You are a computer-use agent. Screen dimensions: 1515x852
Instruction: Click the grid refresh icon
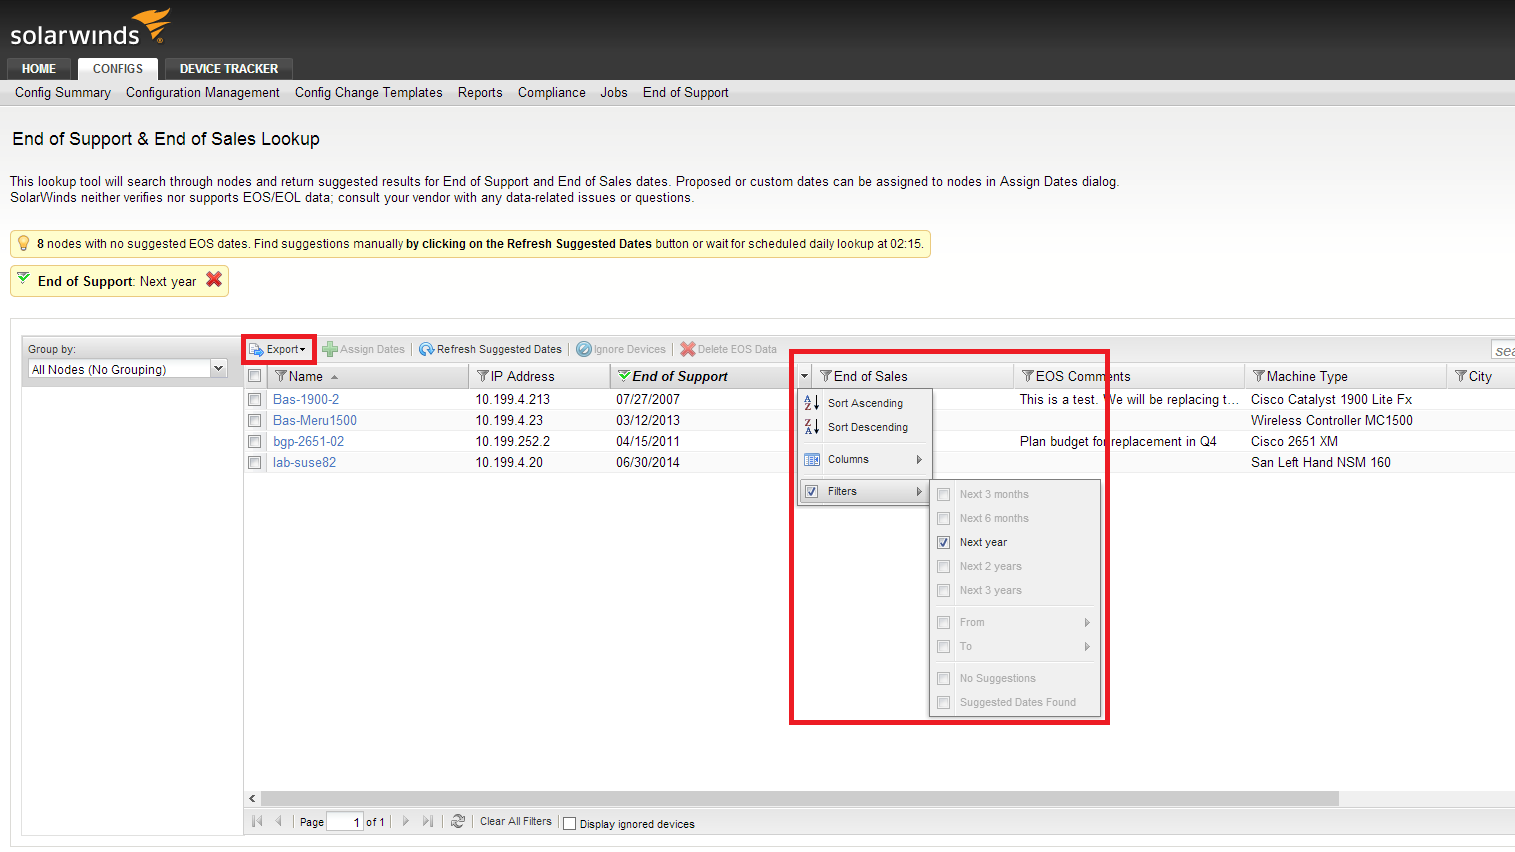(x=458, y=821)
